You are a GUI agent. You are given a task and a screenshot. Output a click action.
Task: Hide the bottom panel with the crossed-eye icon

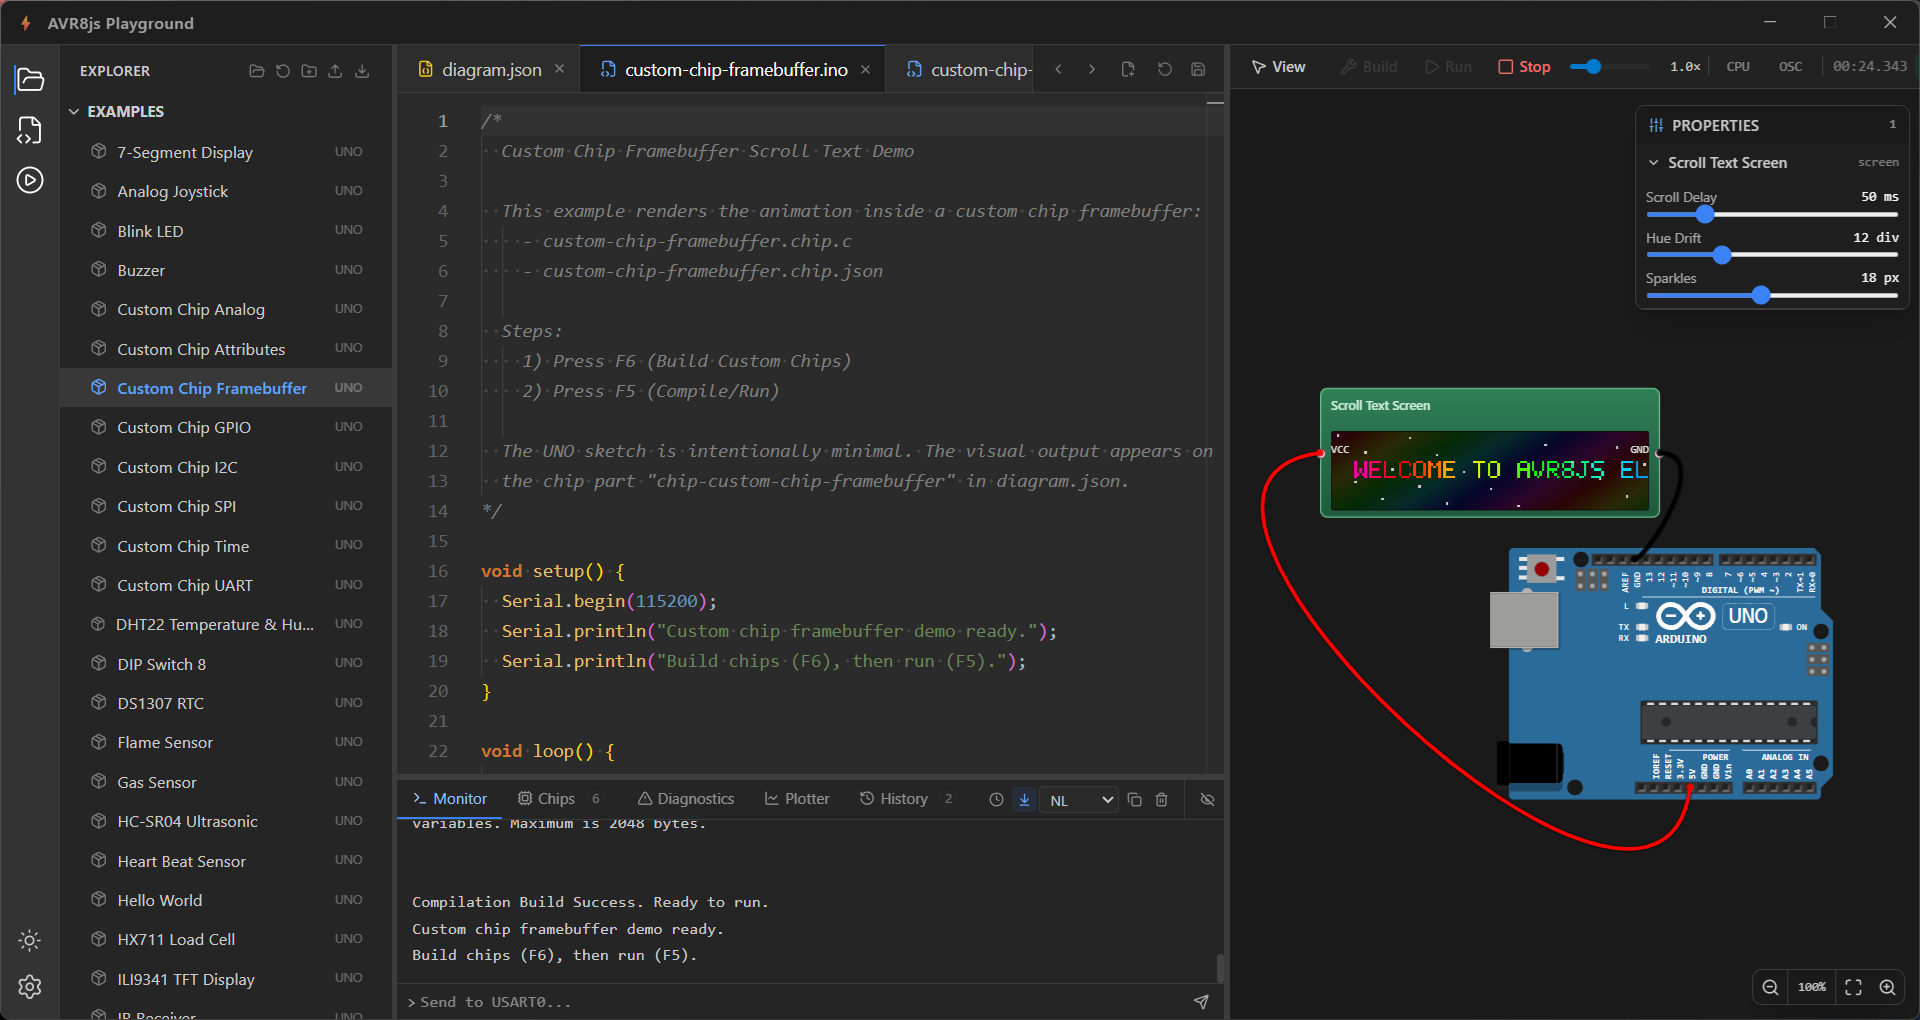click(x=1207, y=800)
